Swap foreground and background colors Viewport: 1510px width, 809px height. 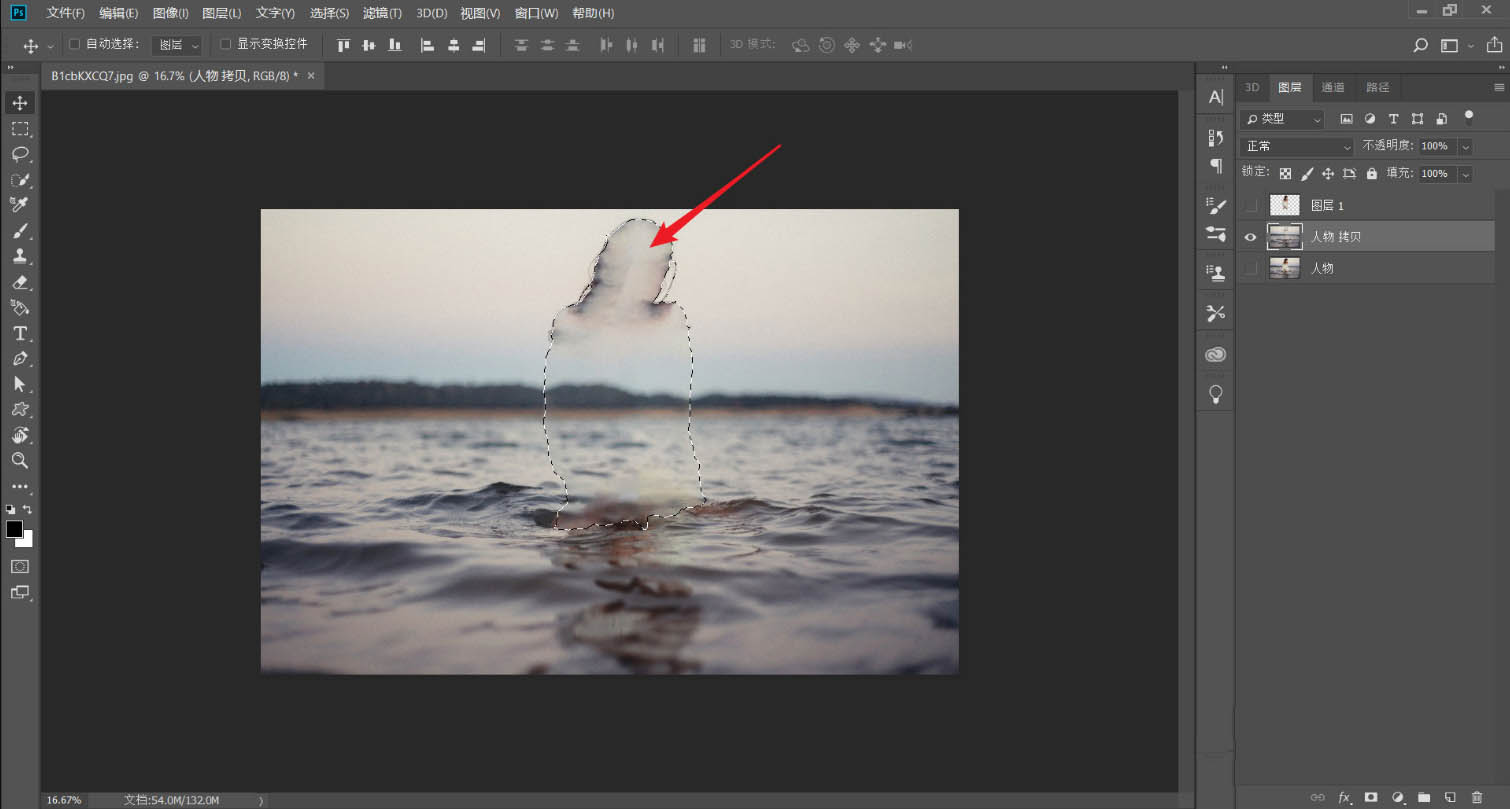pos(28,509)
